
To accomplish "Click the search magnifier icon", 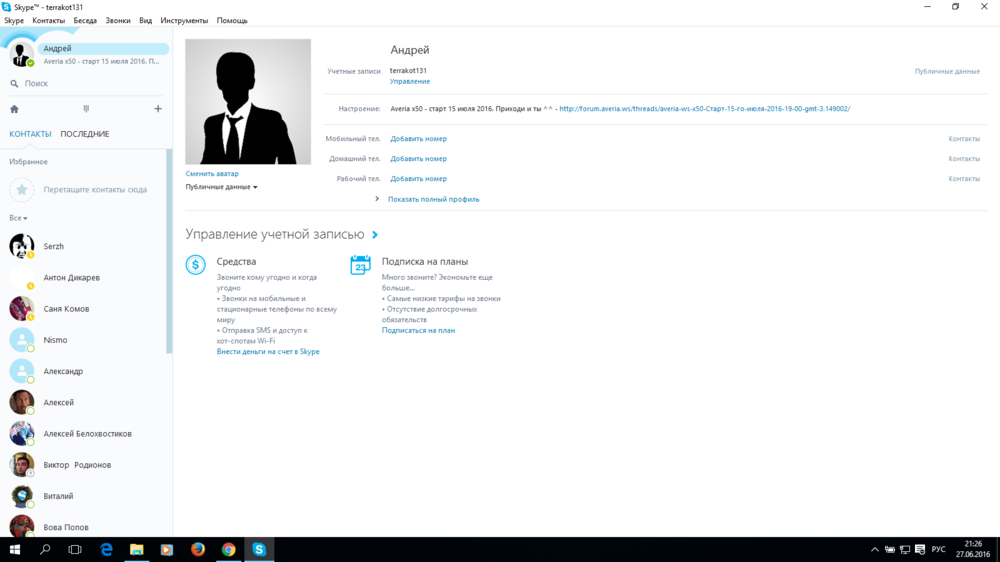I will pyautogui.click(x=14, y=84).
